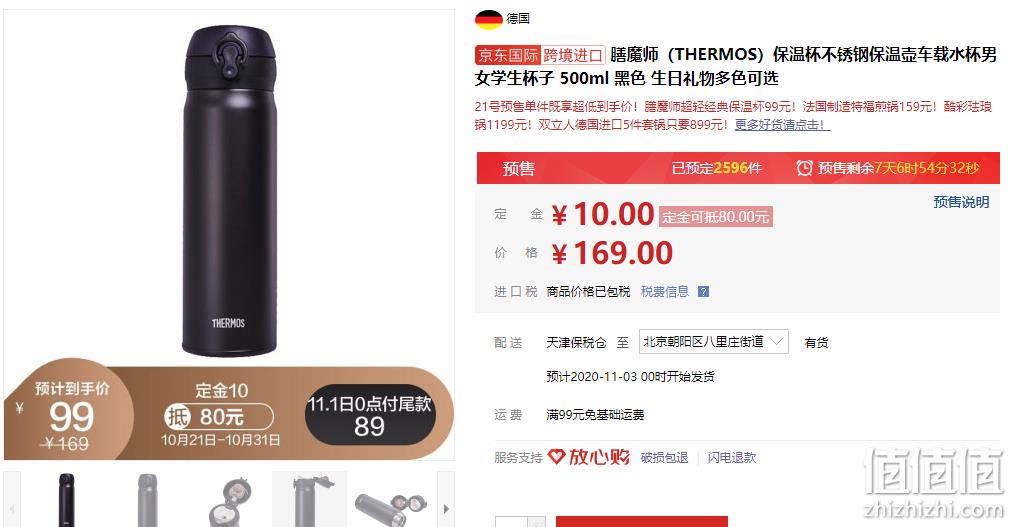Viewport: 1013px width, 527px height.
Task: Click the presale countdown clock icon
Action: [804, 168]
